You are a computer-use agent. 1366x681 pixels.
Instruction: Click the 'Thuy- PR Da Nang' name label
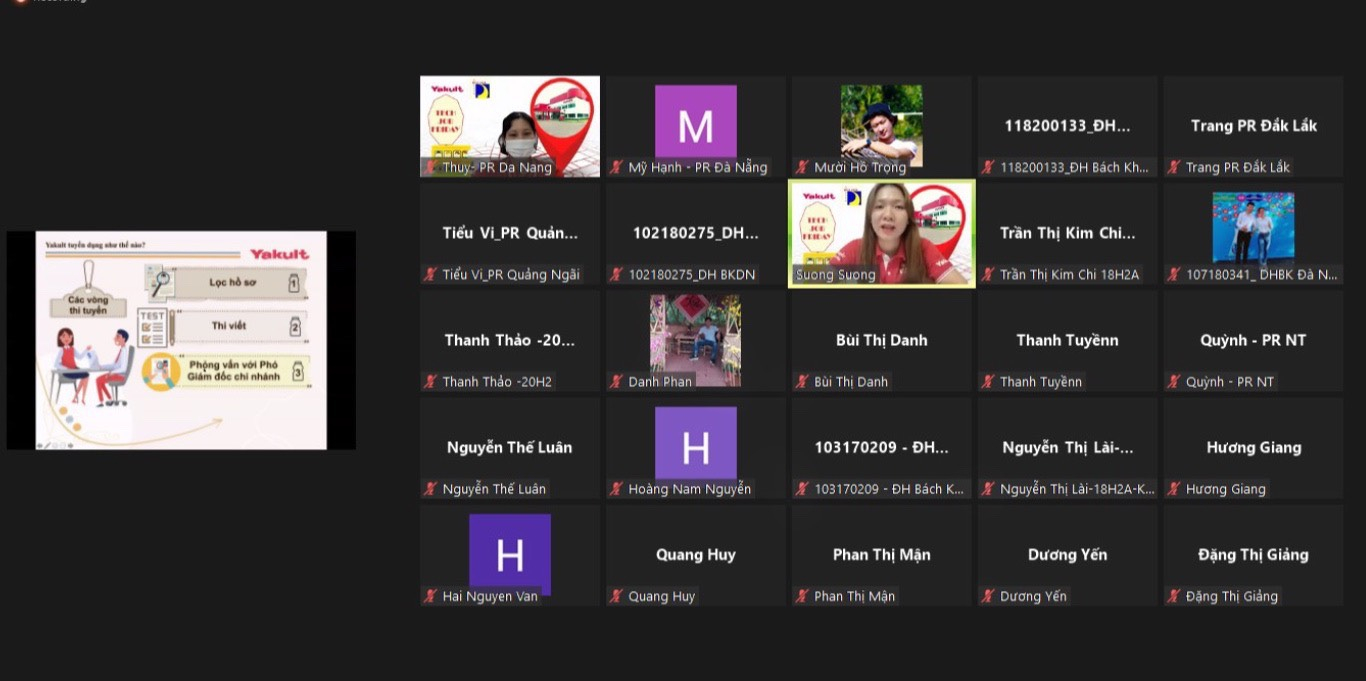pos(497,168)
